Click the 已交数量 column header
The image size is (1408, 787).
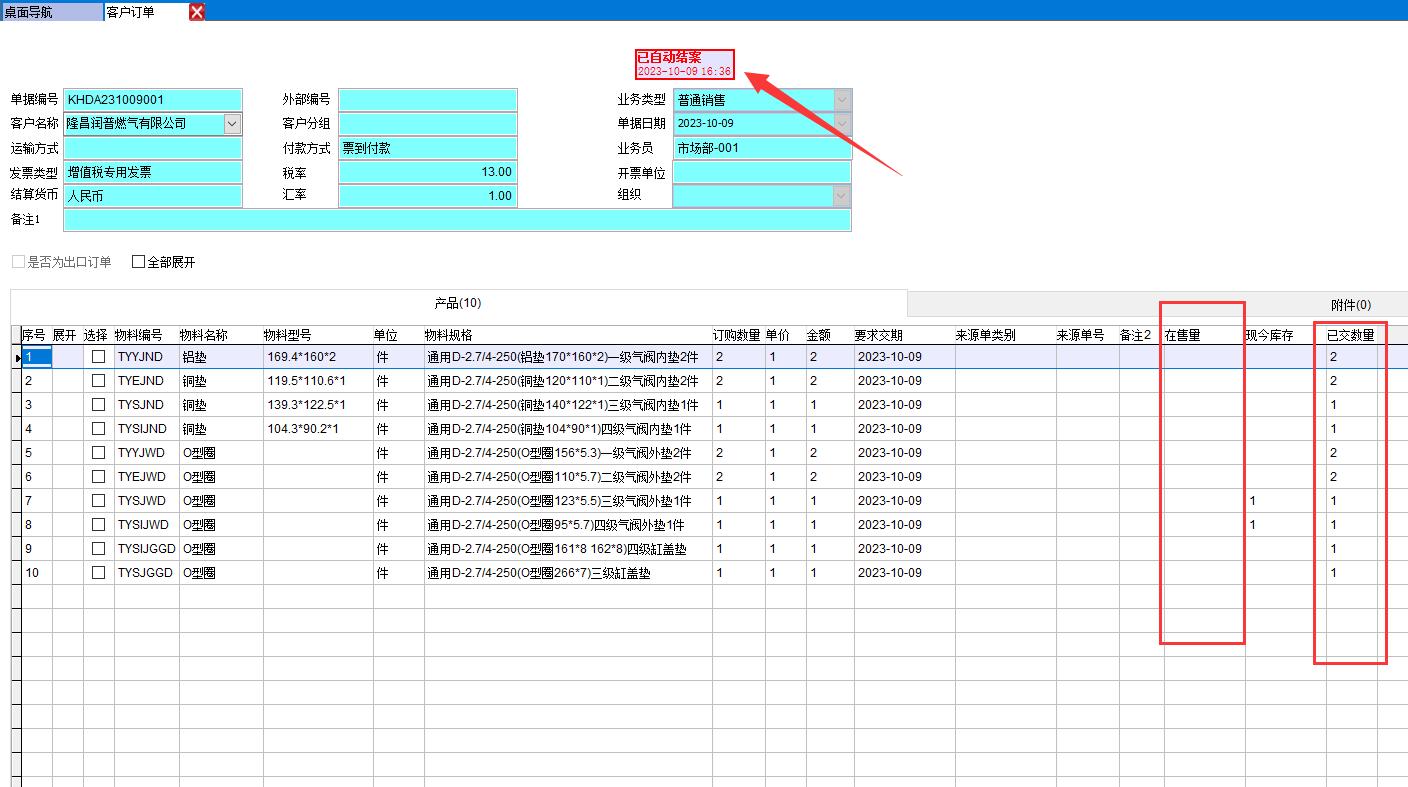point(1350,335)
